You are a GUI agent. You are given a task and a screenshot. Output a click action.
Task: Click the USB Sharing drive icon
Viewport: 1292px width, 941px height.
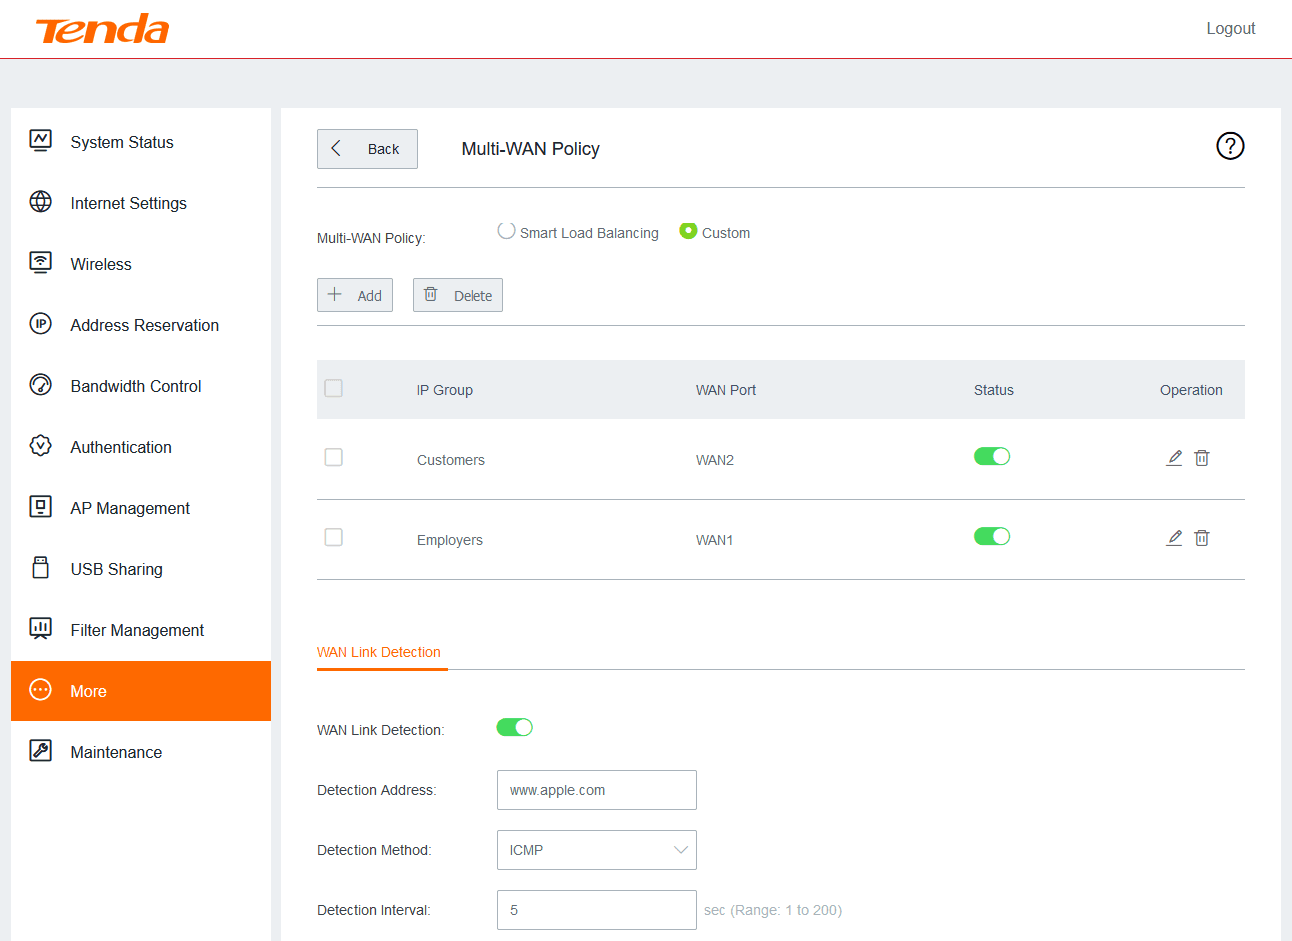point(41,567)
